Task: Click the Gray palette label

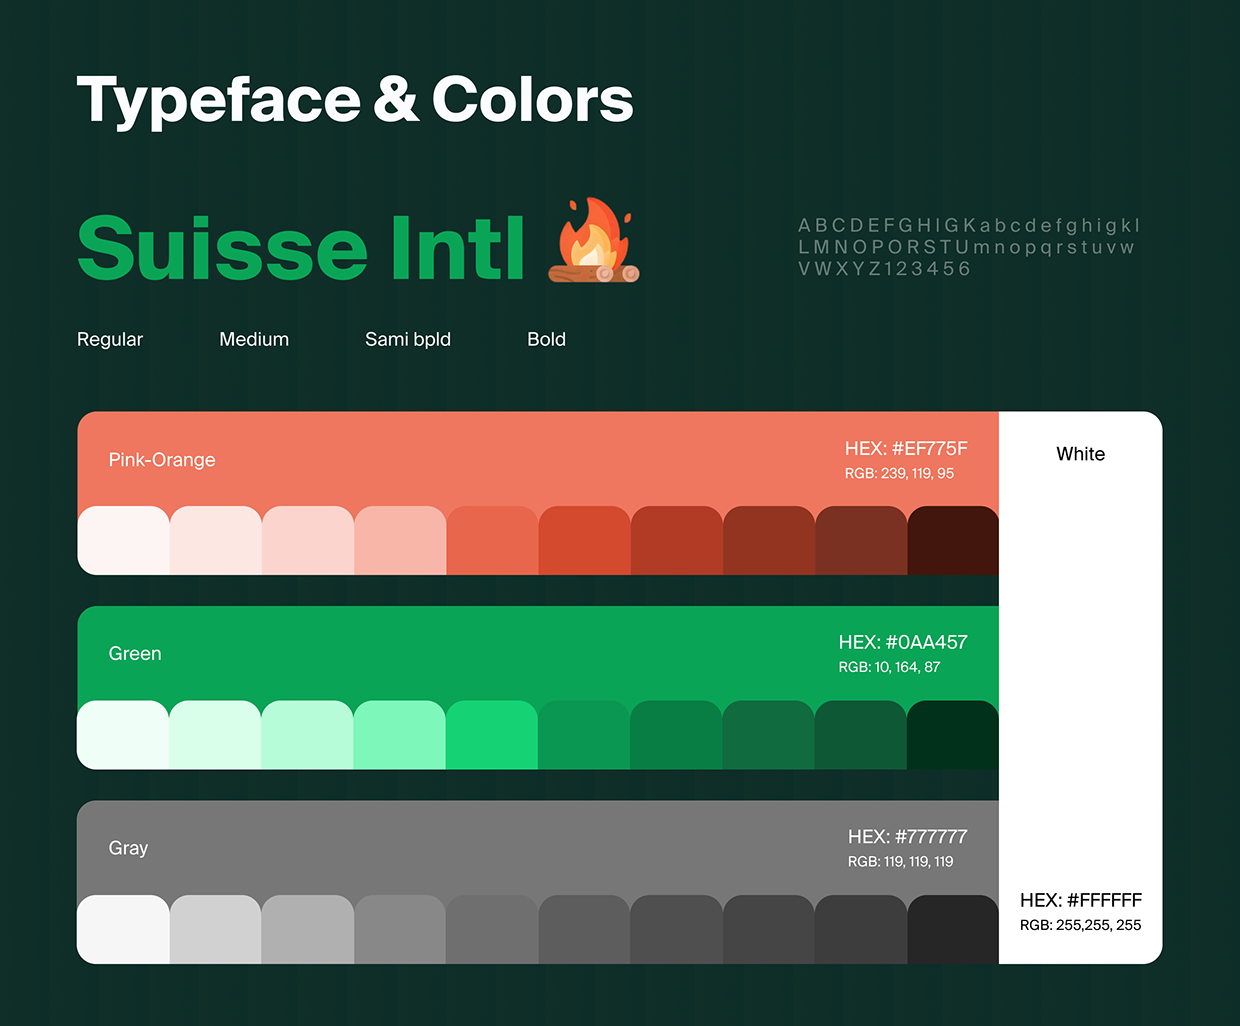Action: (x=128, y=848)
